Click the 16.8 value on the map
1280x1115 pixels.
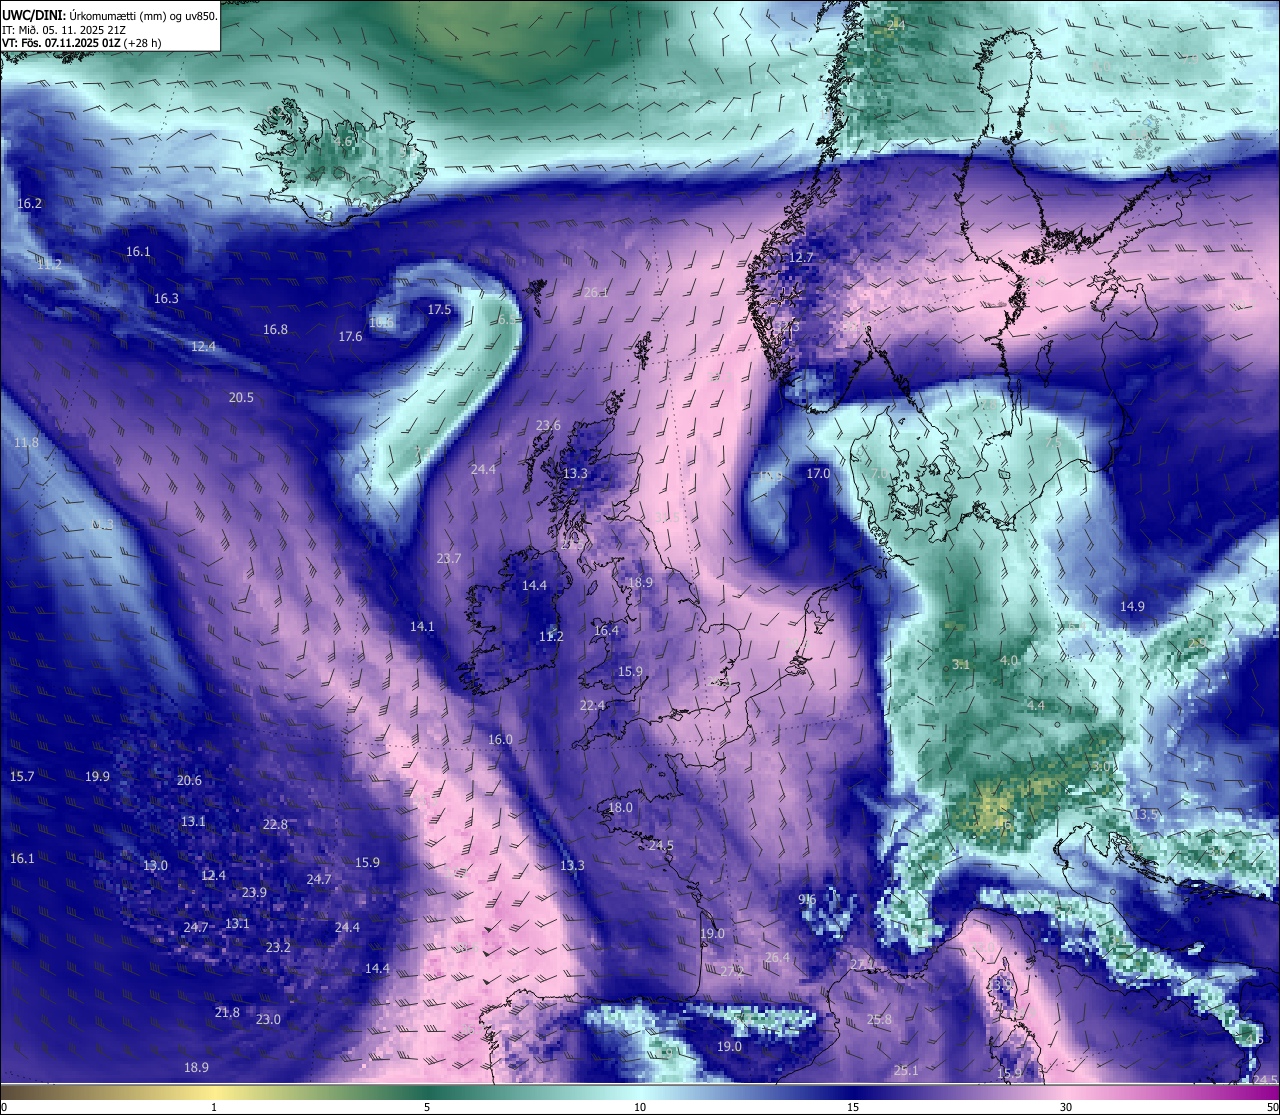coord(275,329)
